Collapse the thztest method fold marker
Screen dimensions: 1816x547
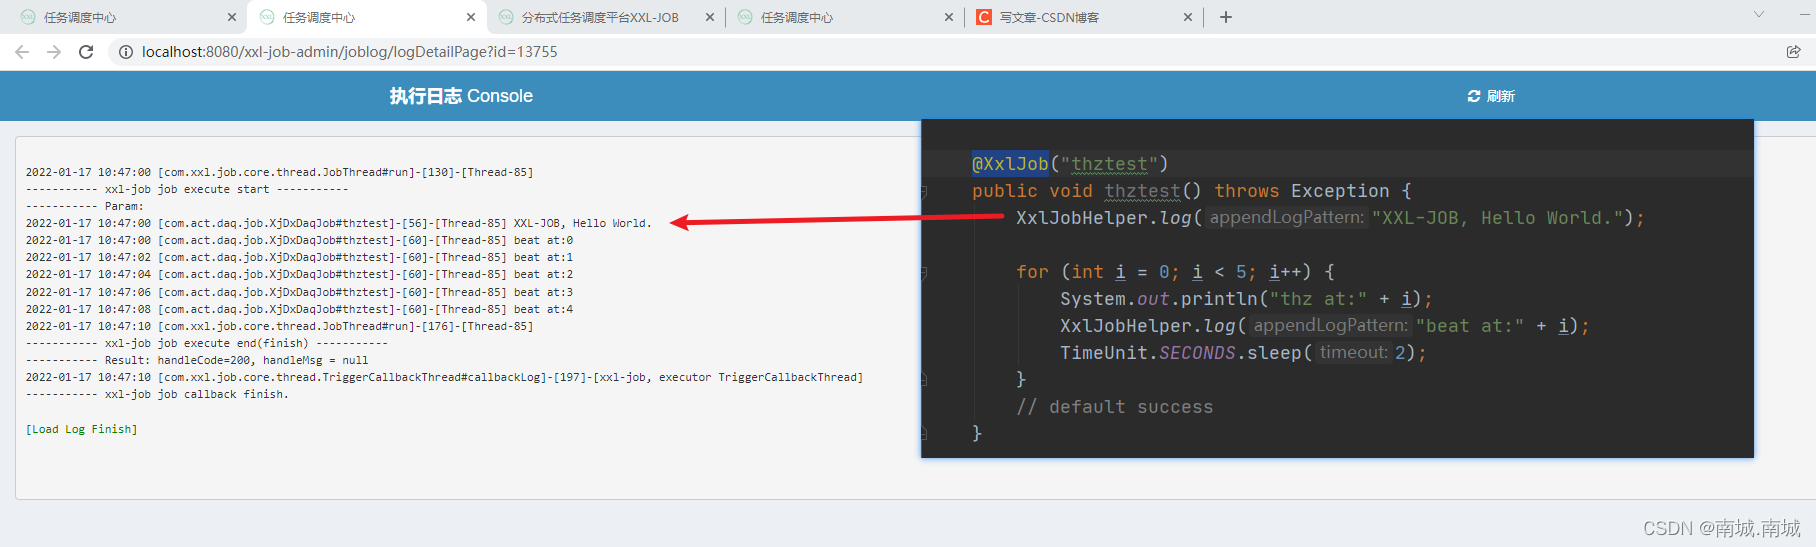[x=924, y=191]
